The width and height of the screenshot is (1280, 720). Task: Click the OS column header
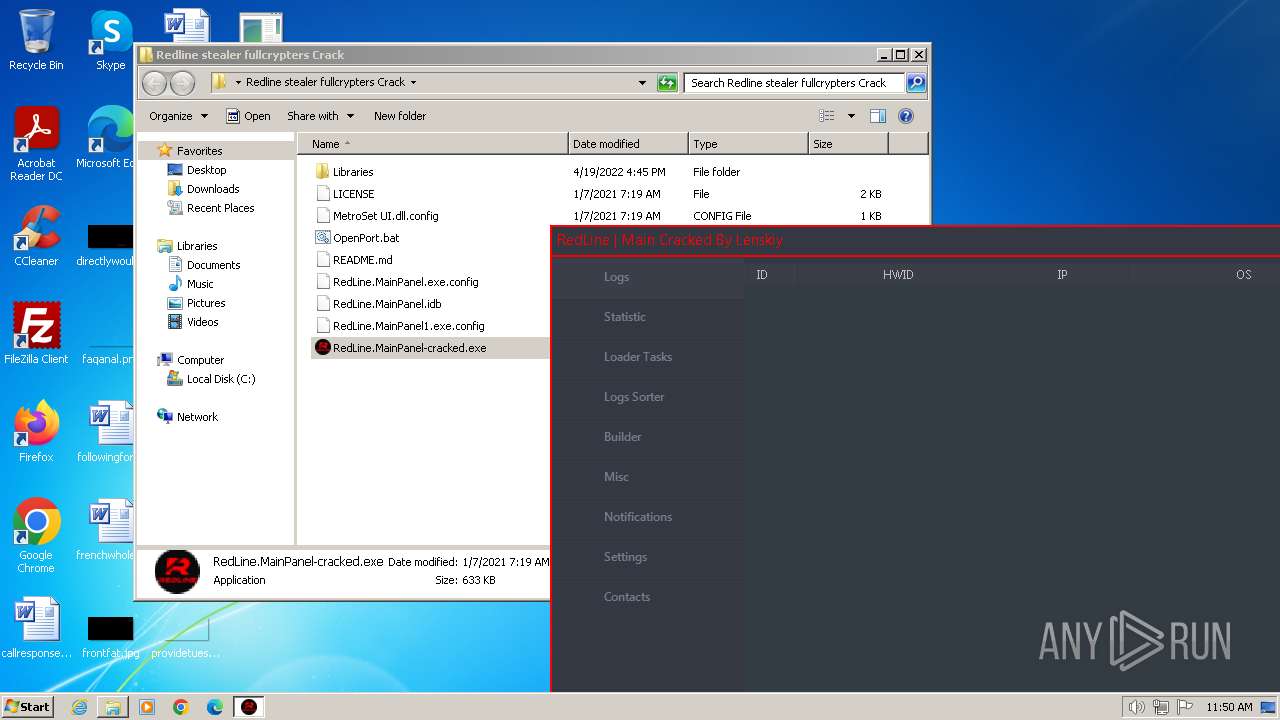(x=1243, y=275)
